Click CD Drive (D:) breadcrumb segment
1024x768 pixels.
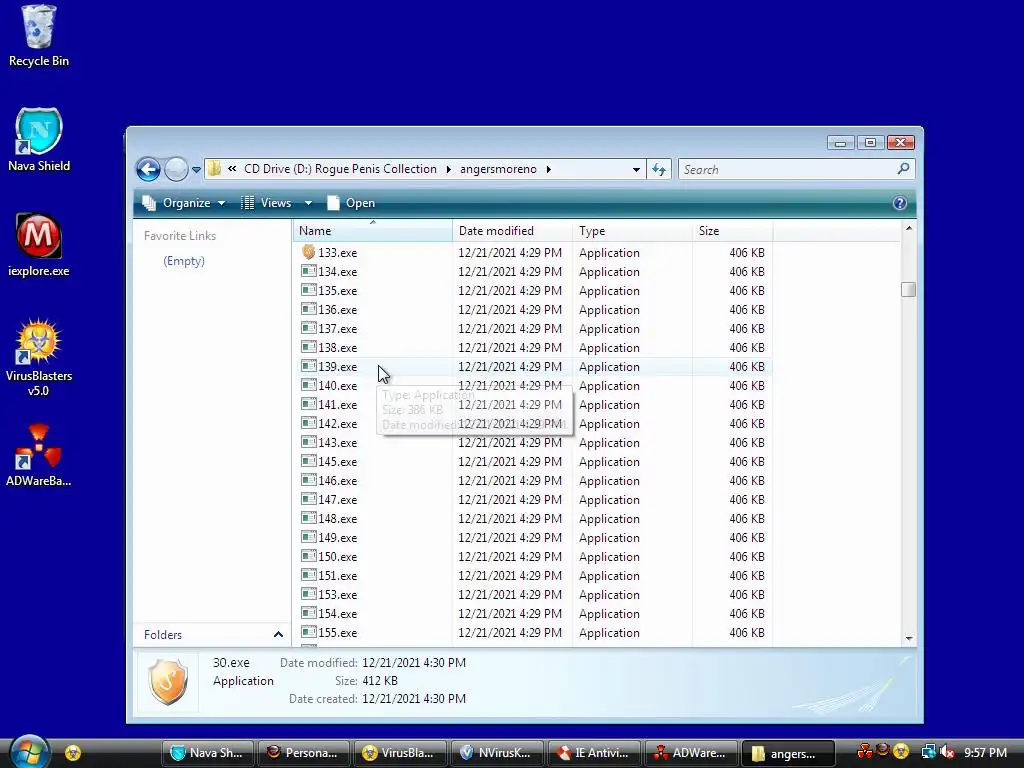click(x=340, y=169)
